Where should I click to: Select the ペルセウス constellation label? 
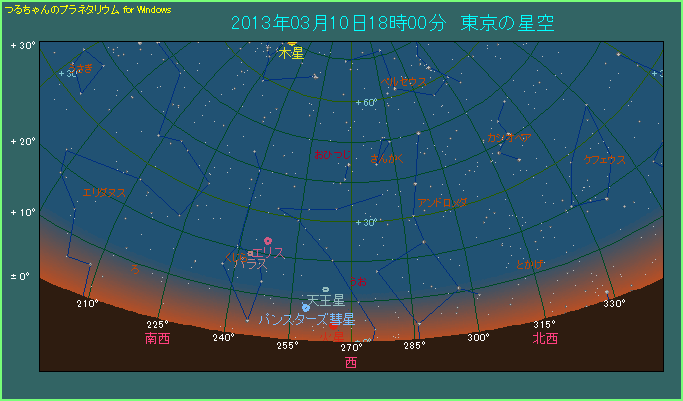[x=405, y=81]
